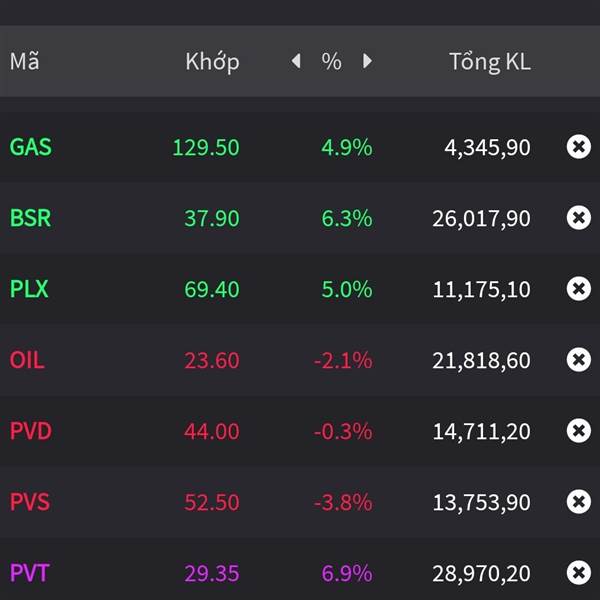
Task: Click left arrow next to % header
Action: pos(296,62)
